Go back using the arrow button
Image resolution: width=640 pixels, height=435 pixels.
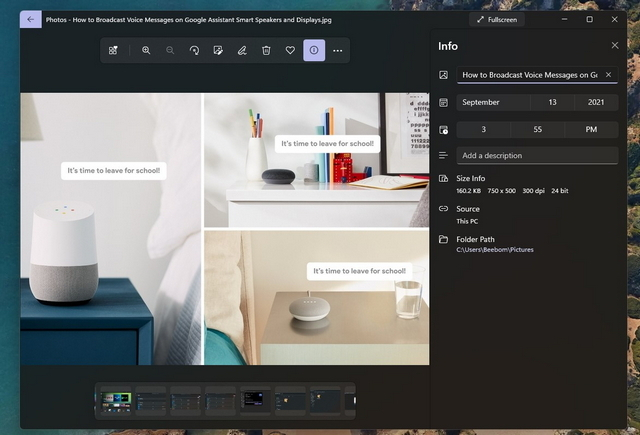click(x=31, y=19)
